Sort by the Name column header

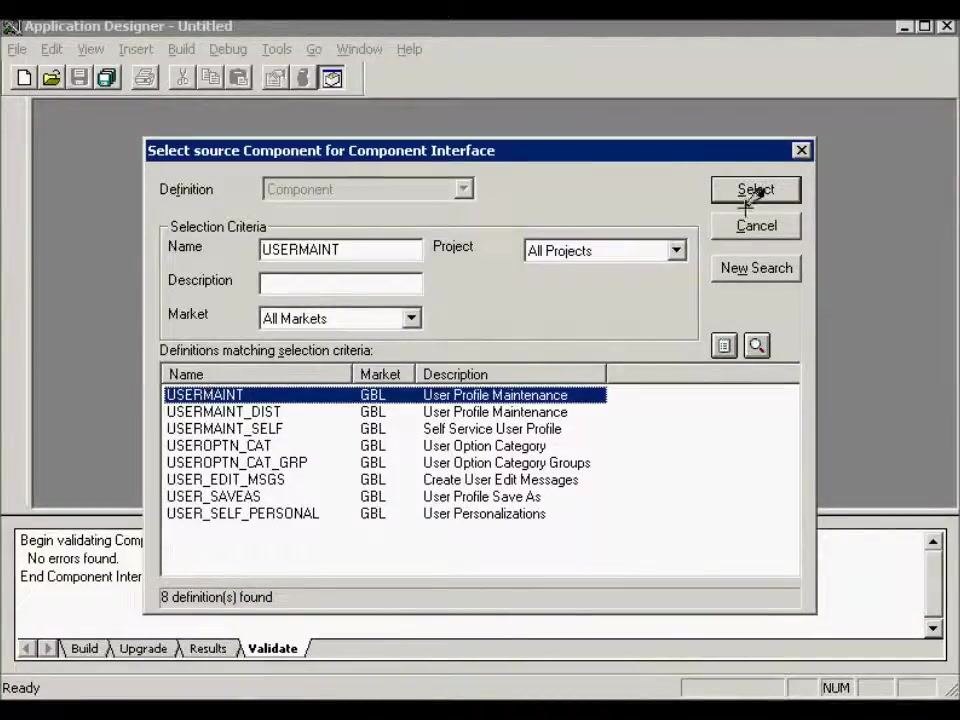click(x=257, y=374)
